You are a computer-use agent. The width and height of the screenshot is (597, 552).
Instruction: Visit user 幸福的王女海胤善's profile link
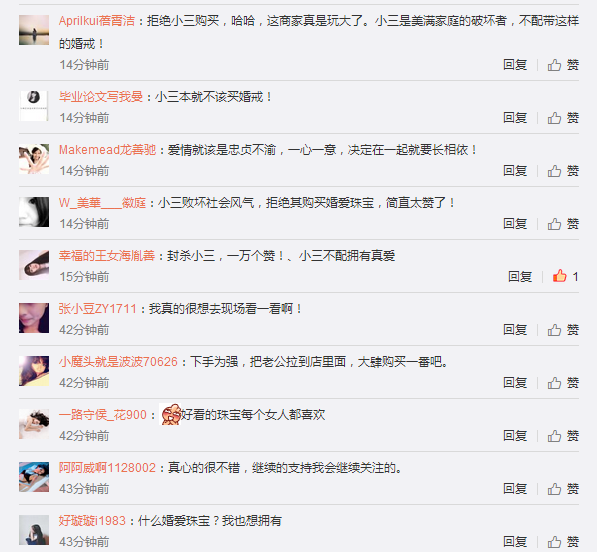pyautogui.click(x=107, y=255)
